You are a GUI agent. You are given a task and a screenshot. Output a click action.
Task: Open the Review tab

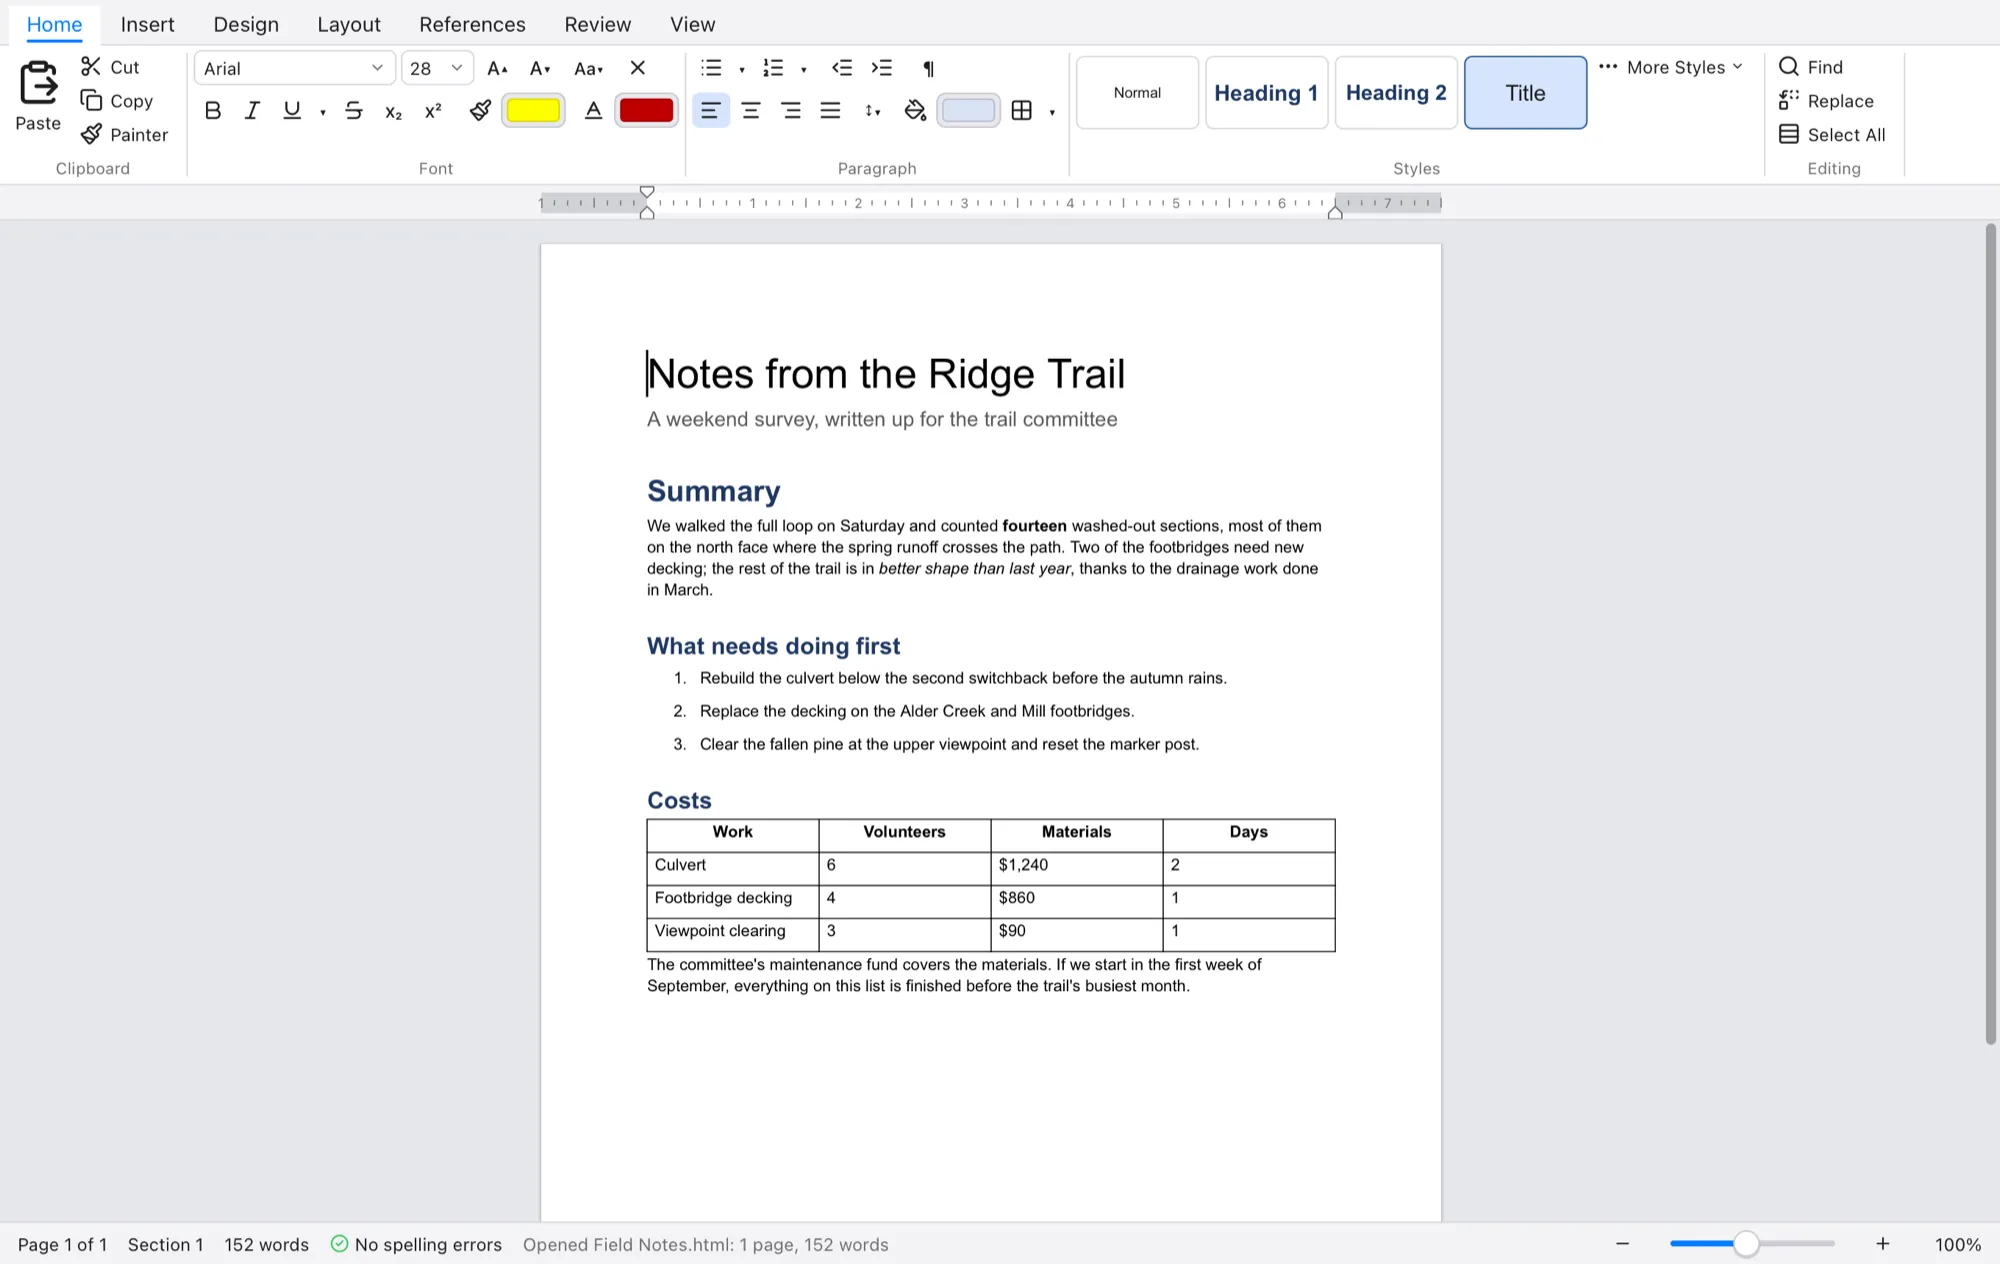(598, 24)
